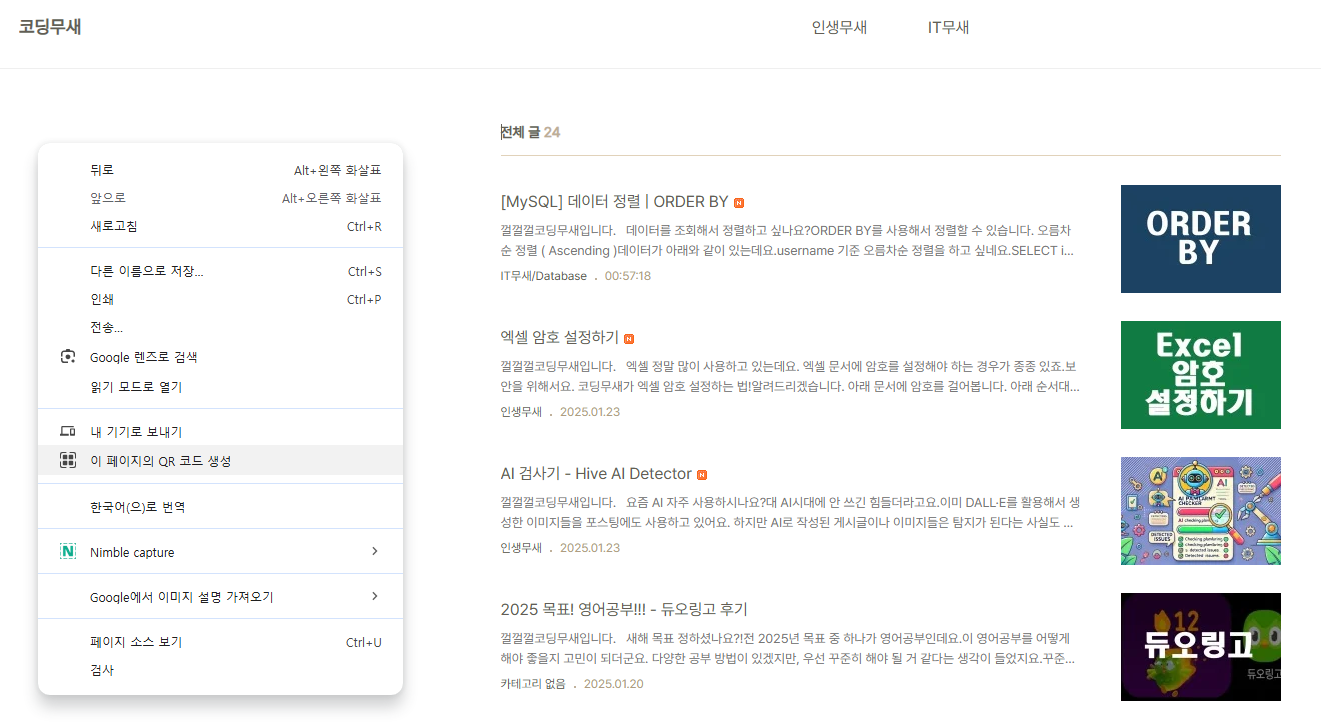The height and width of the screenshot is (727, 1321).
Task: Select 뒤로 in the context menu
Action: [x=220, y=170]
